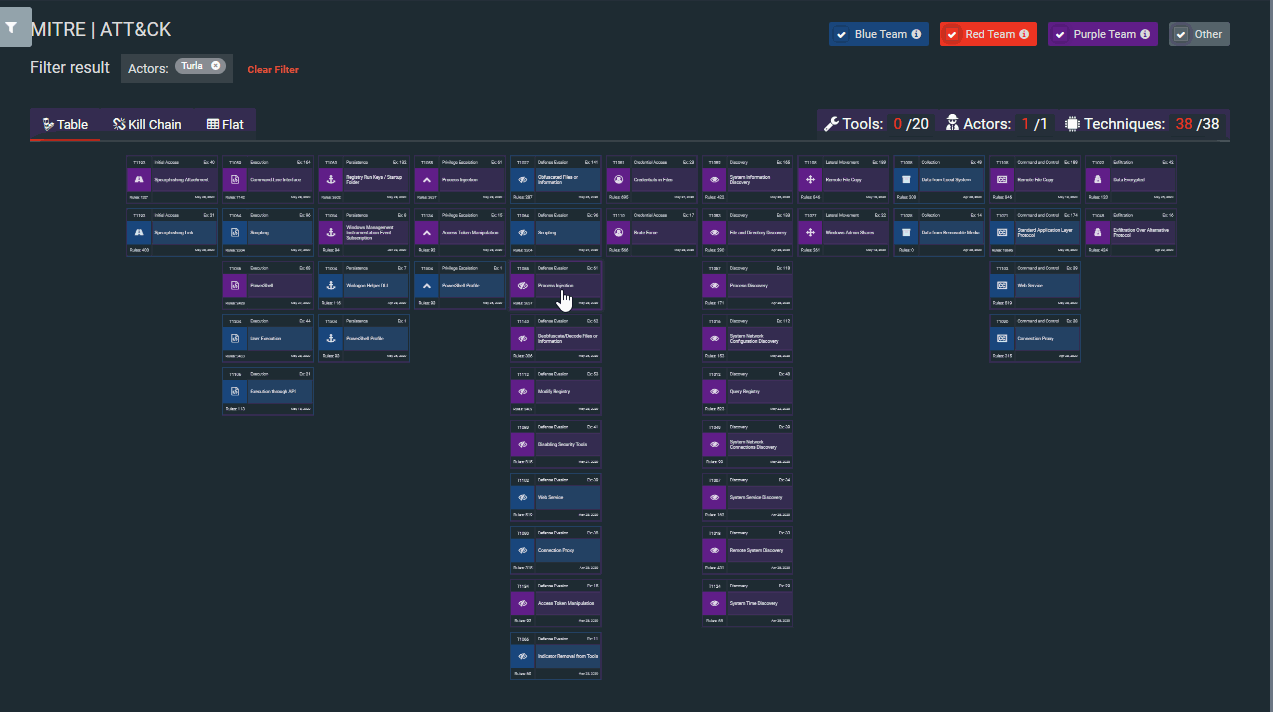Remove the Turla actor filter chip
This screenshot has height=712, width=1273.
coord(215,66)
